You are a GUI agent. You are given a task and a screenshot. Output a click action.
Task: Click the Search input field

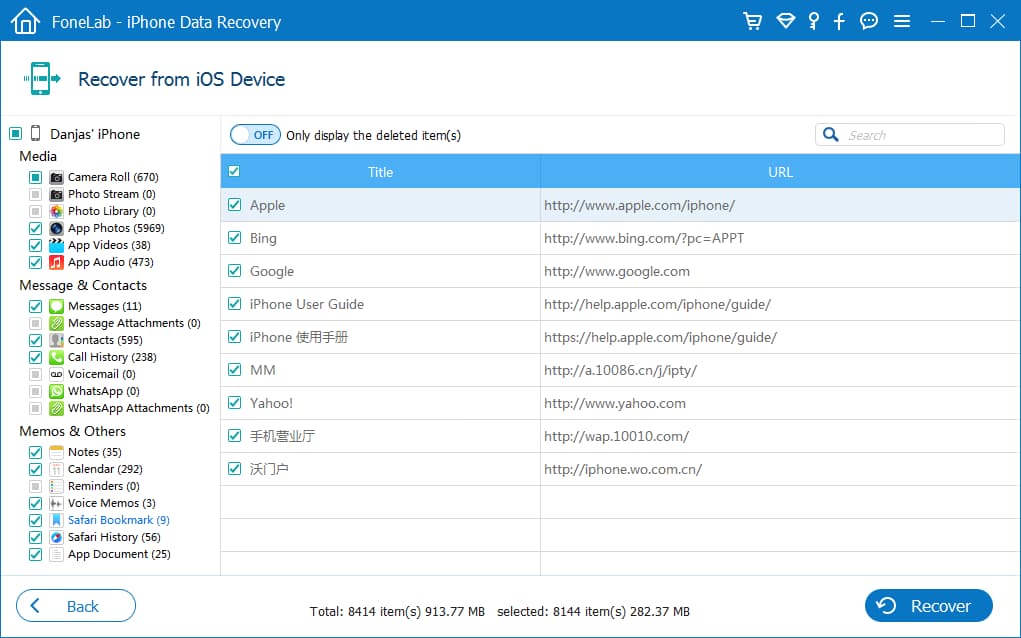[x=922, y=135]
